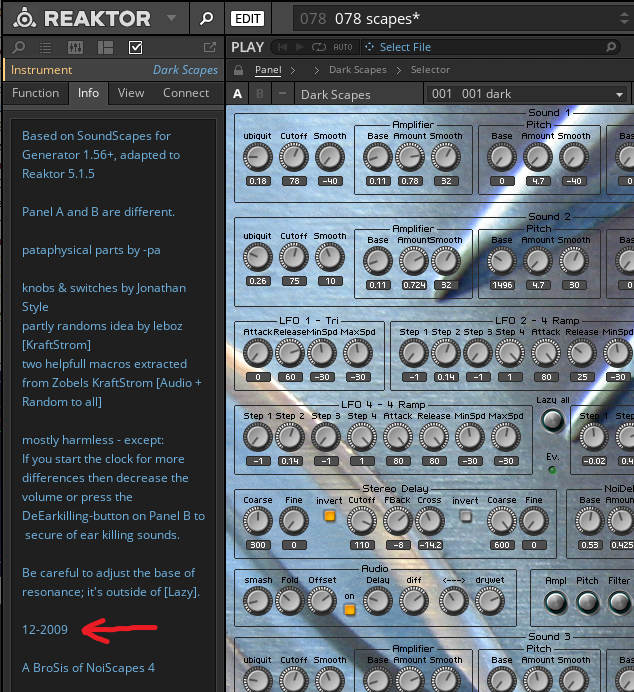Toggle the first Stereo Delay invert switch
This screenshot has height=692, width=634.
click(330, 516)
